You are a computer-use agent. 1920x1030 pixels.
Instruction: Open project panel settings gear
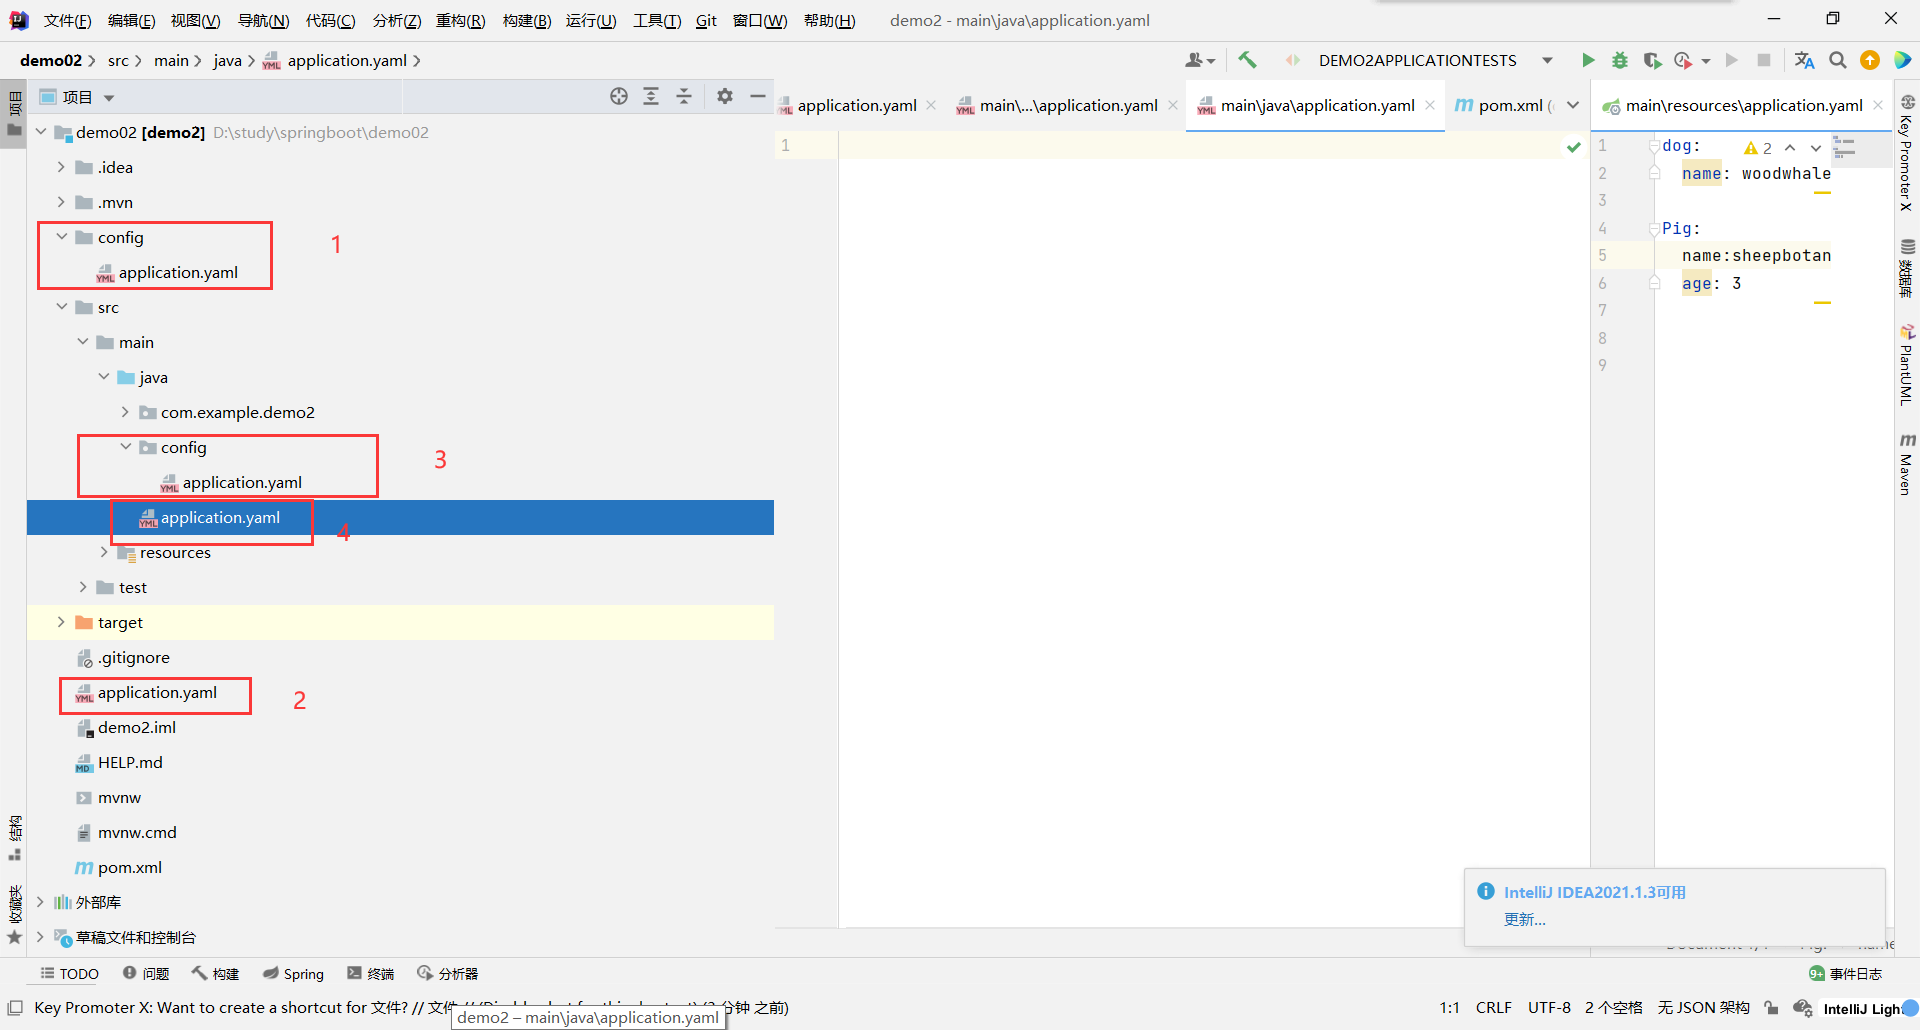click(725, 96)
